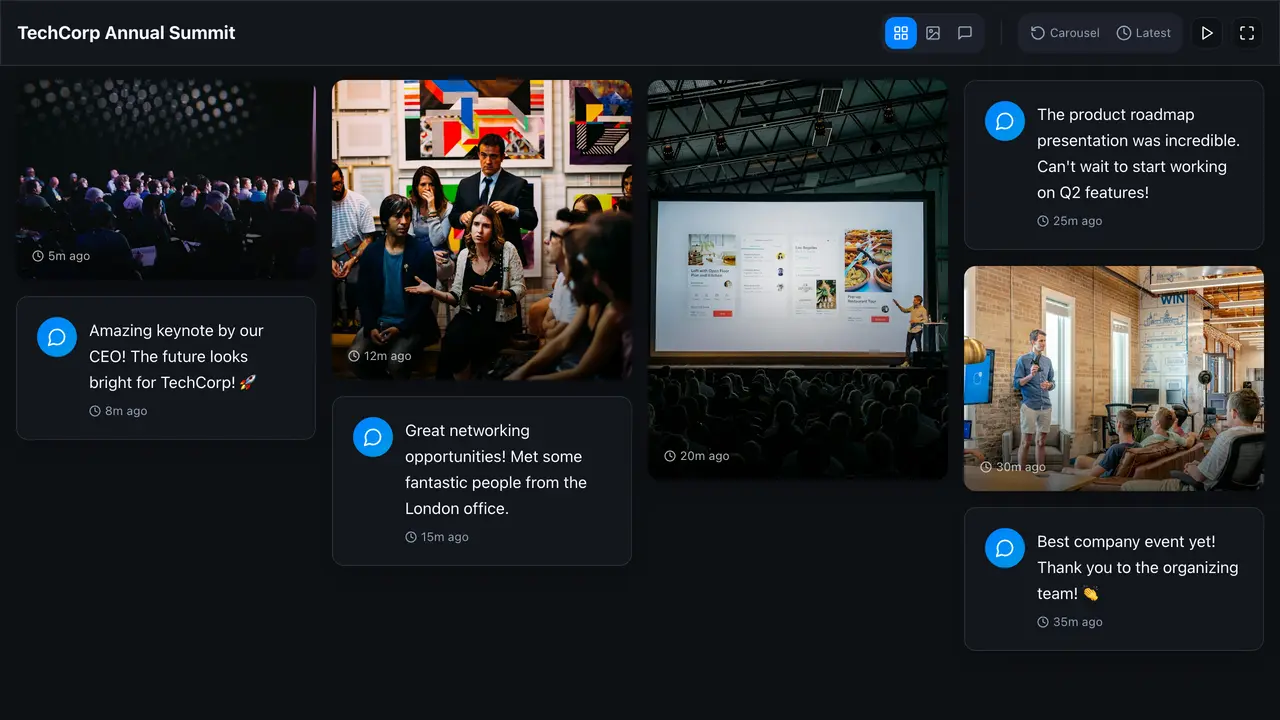Click the '12m ago' timestamp on the panel photo
1280x720 pixels.
pos(380,356)
